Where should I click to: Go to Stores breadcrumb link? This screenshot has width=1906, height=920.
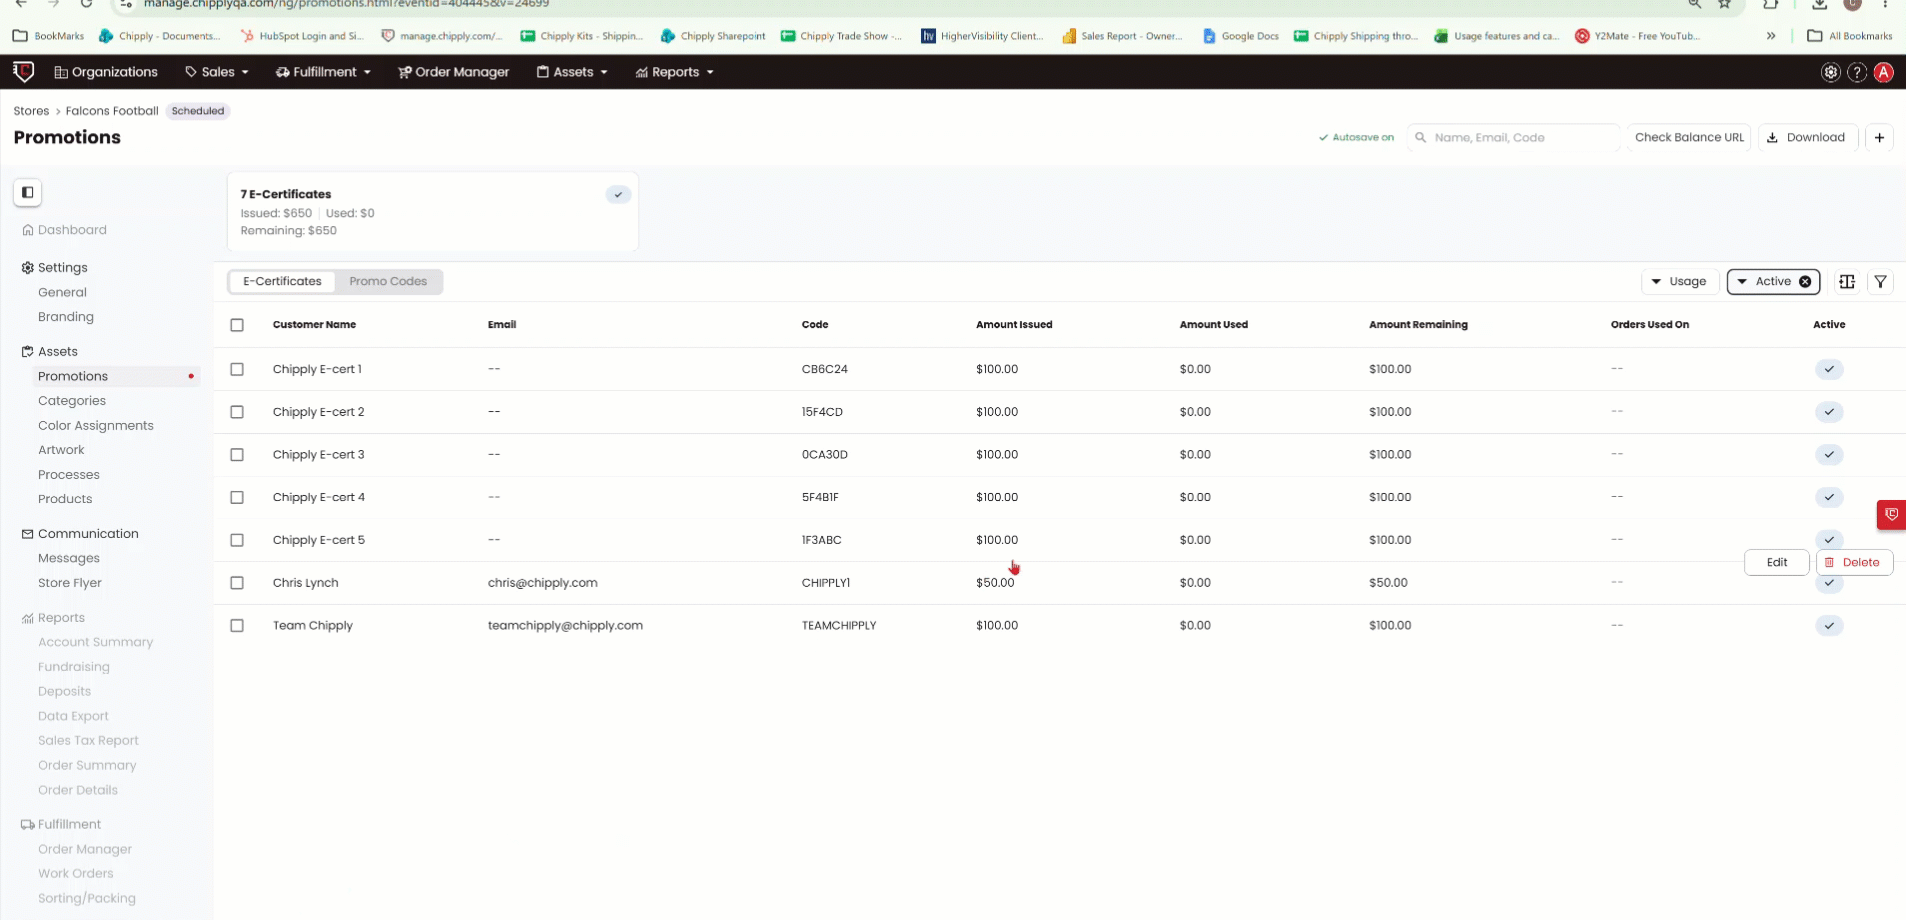[x=31, y=111]
